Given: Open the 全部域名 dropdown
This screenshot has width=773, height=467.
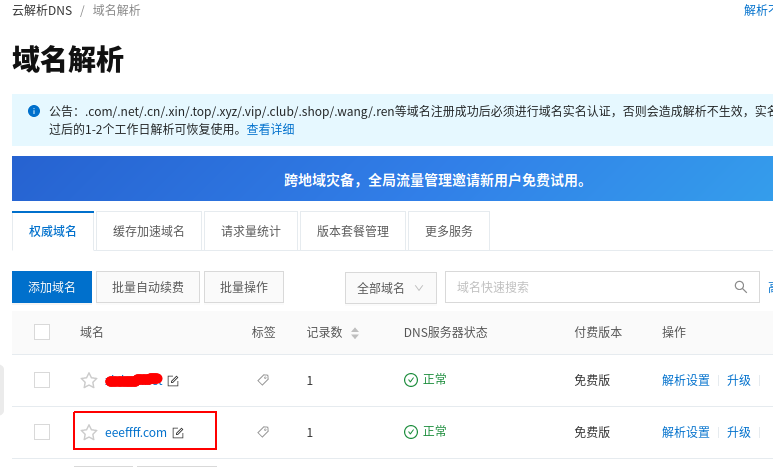Looking at the screenshot, I should (x=390, y=287).
